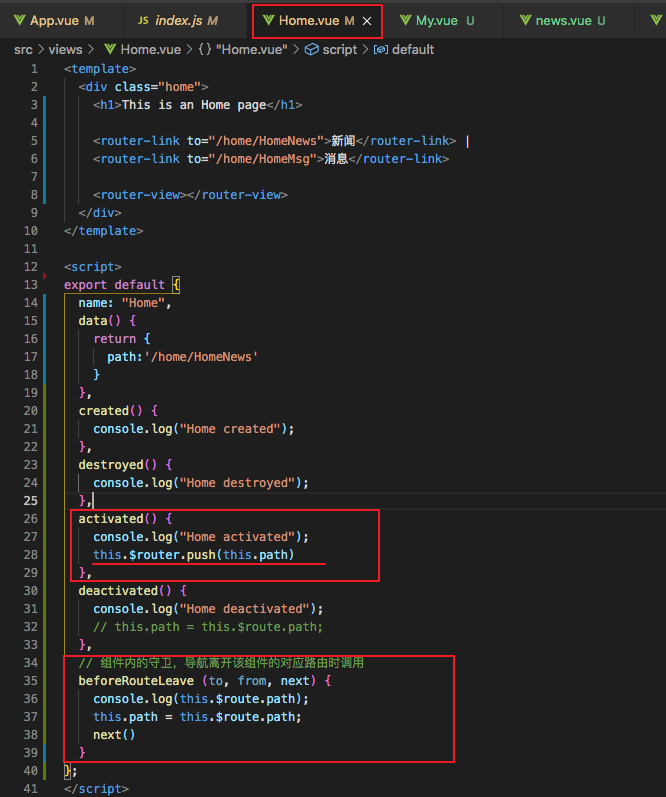The image size is (666, 797).
Task: Click 'this.$router.push(this.path)' line
Action: click(194, 555)
